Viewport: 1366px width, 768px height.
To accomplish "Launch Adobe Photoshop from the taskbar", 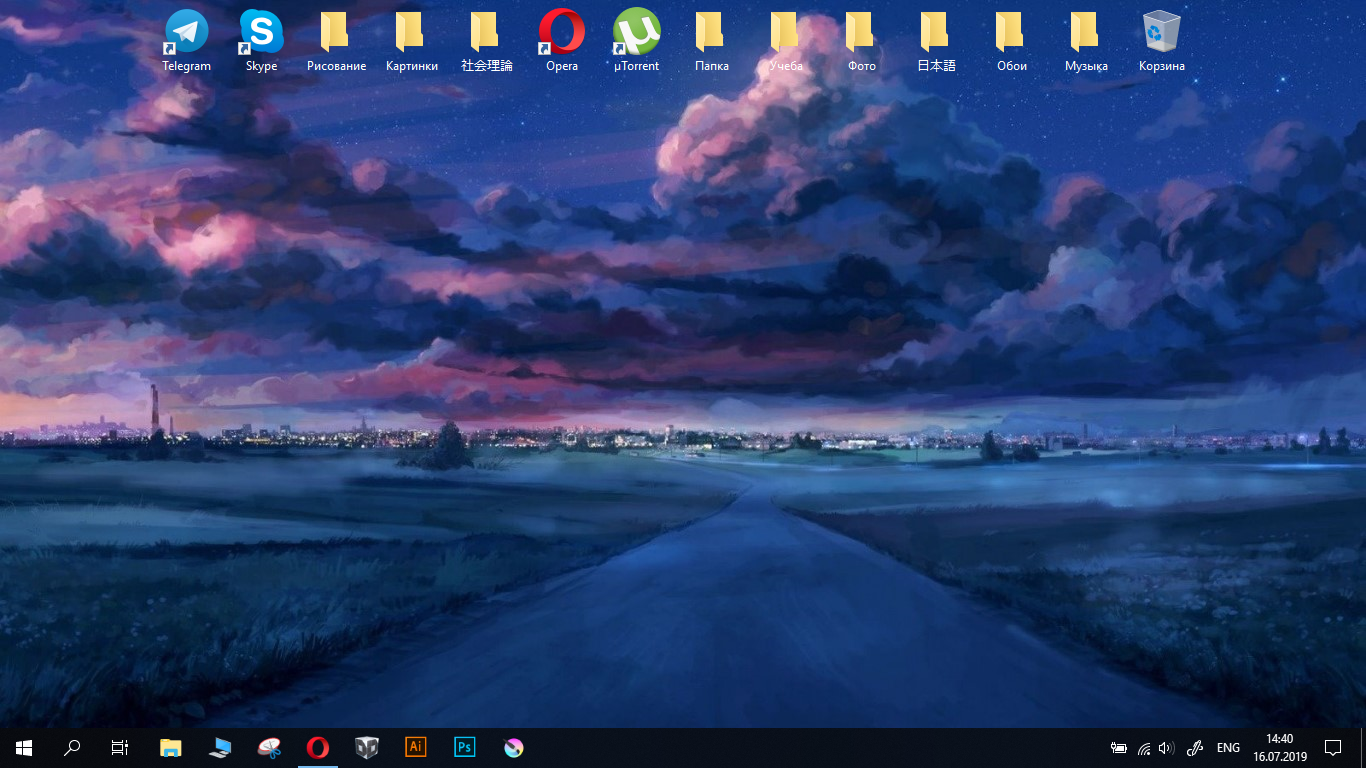I will [x=465, y=748].
